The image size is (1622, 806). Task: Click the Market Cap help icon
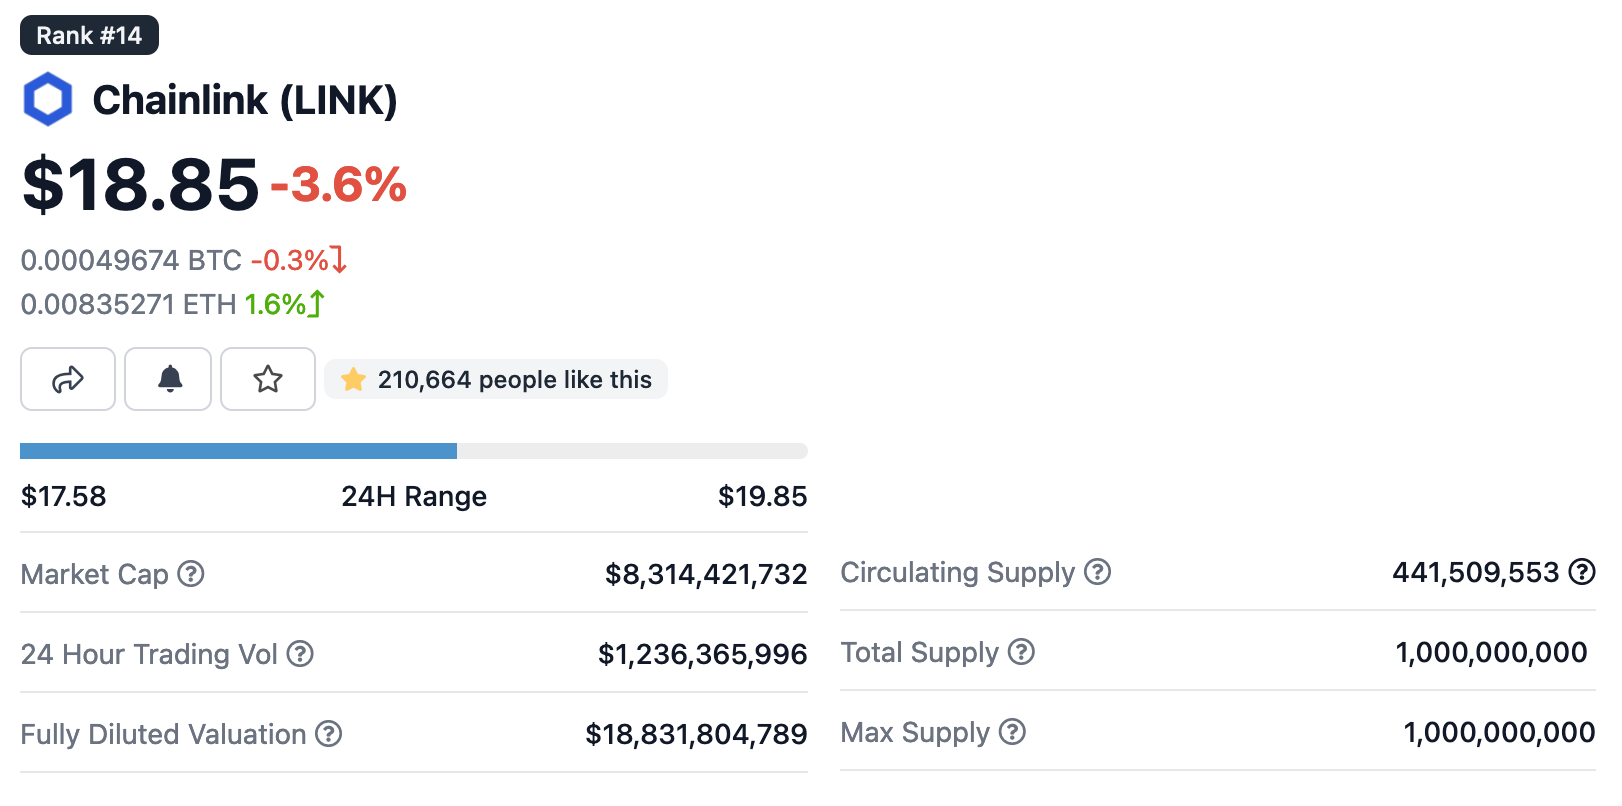coord(191,574)
